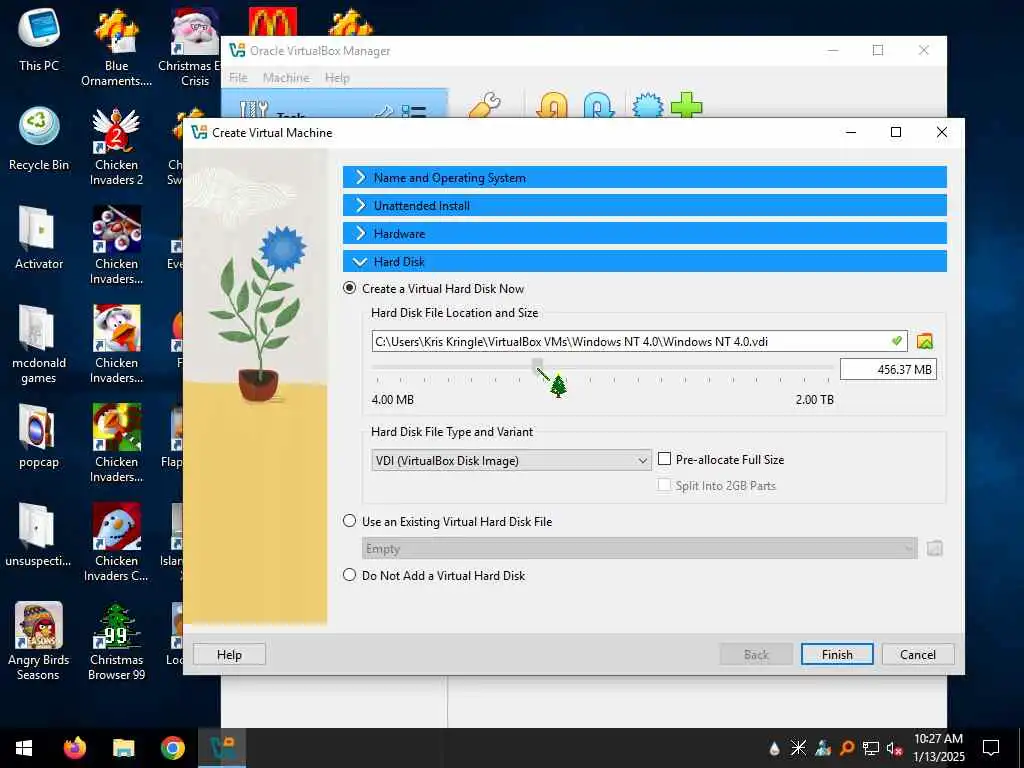
Task: Click the disk size slider handle
Action: [537, 364]
